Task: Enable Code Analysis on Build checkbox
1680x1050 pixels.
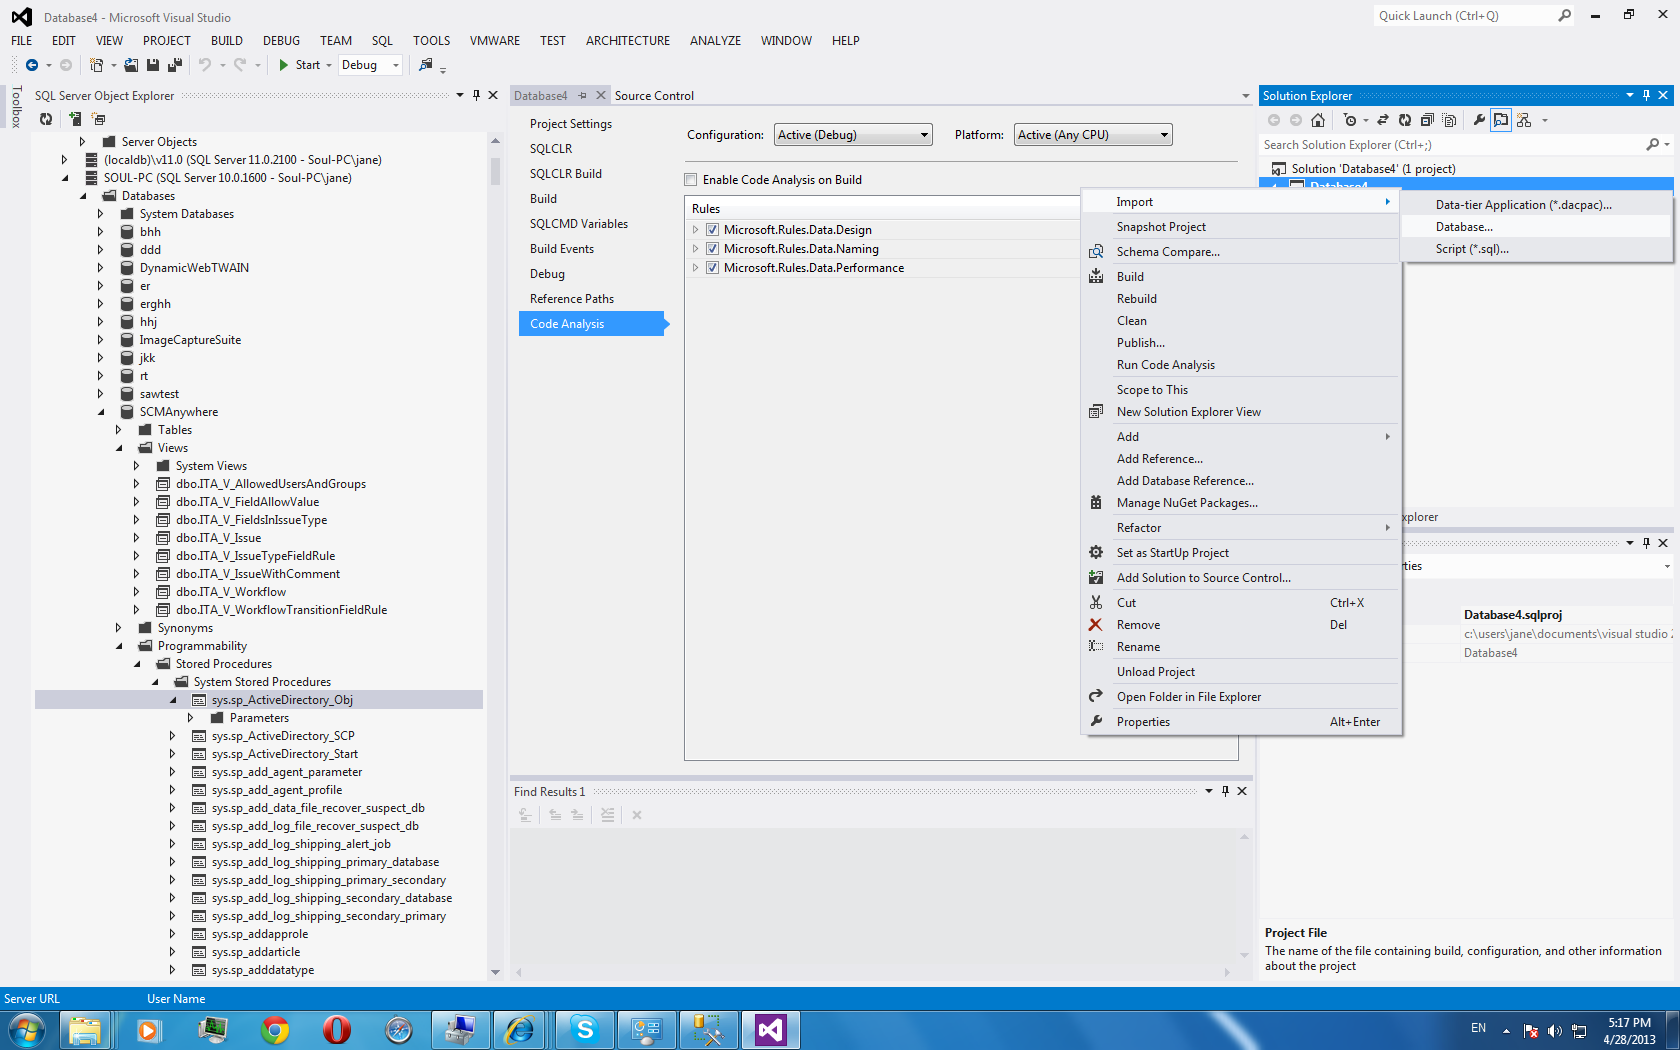Action: [x=691, y=180]
